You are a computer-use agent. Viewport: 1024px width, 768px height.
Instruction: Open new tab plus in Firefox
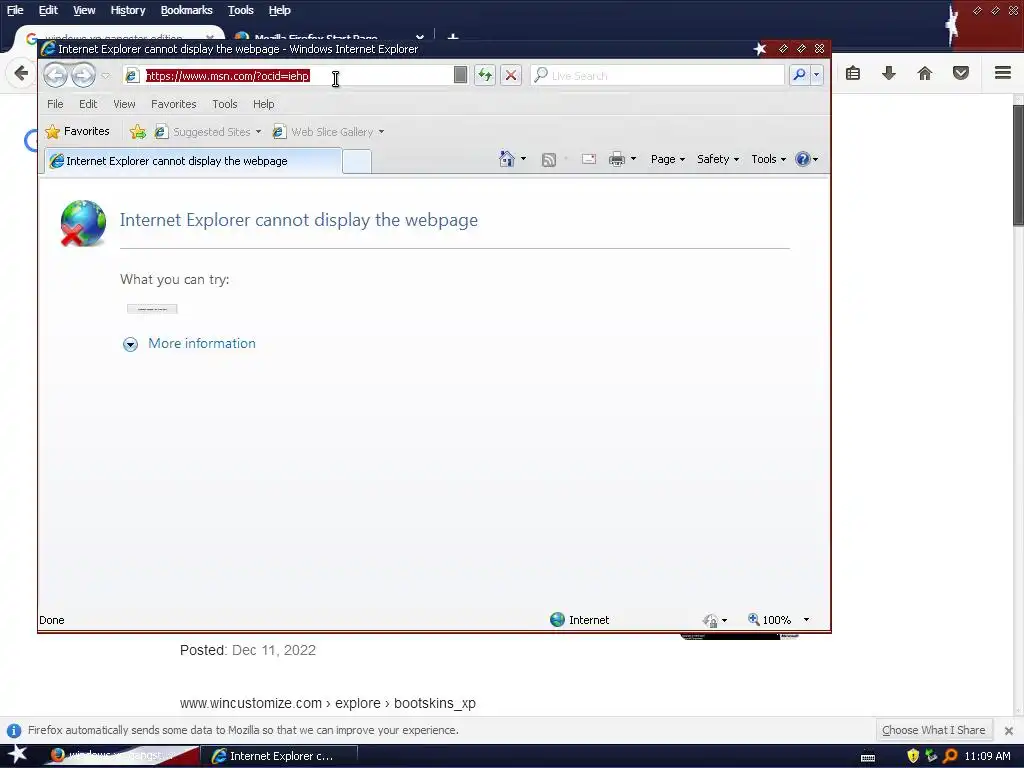click(453, 37)
